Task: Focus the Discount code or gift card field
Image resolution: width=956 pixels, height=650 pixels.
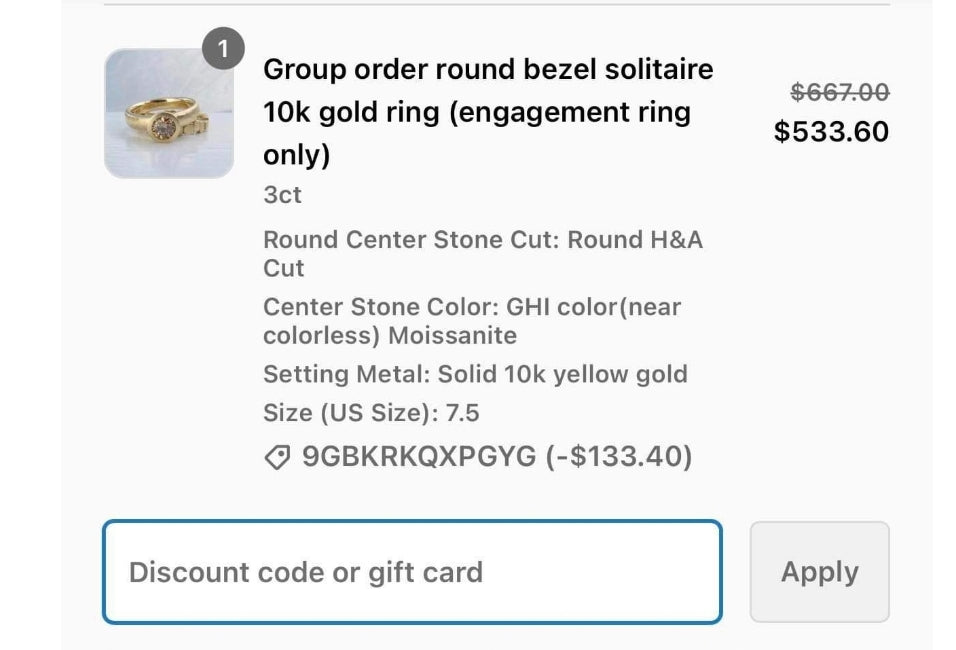Action: coord(411,572)
